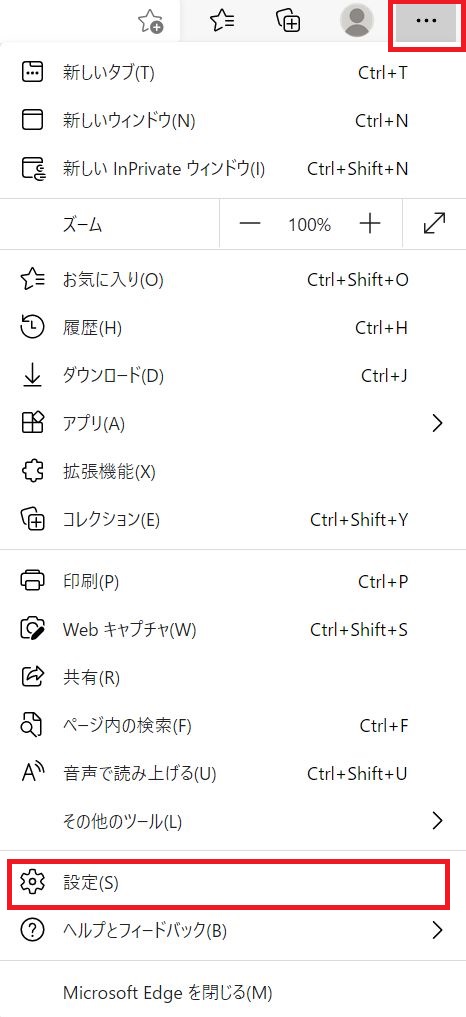Click the zoom in plus button
Screen dimensions: 466x1017
[x=369, y=224]
